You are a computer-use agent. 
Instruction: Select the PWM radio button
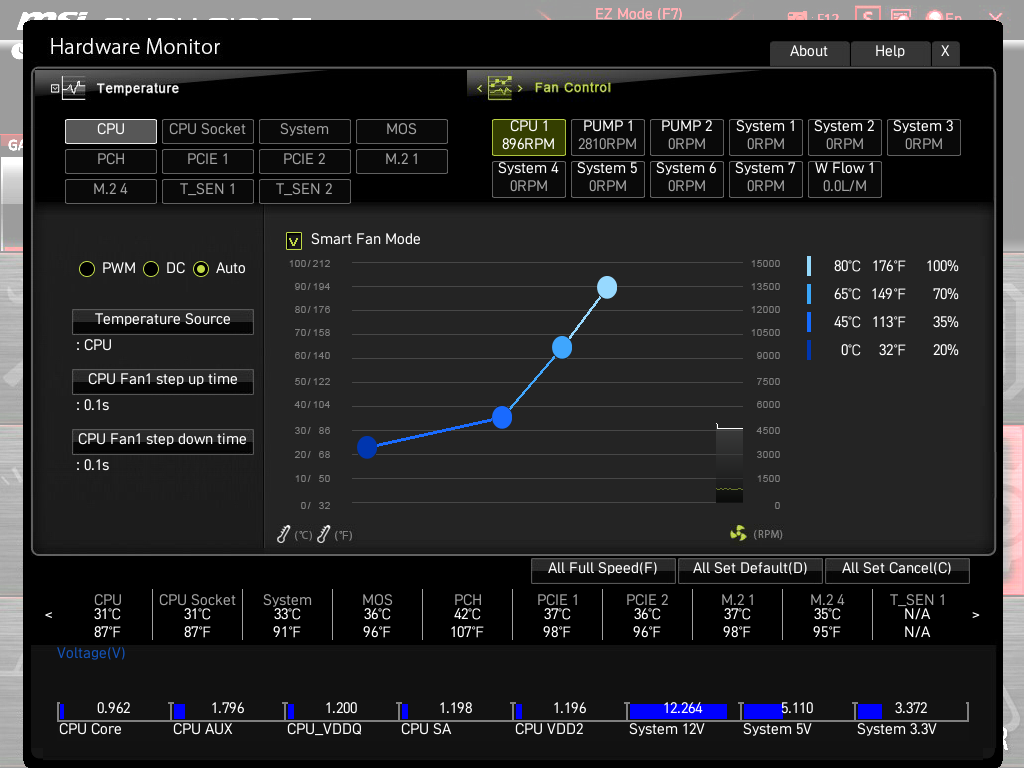click(87, 269)
